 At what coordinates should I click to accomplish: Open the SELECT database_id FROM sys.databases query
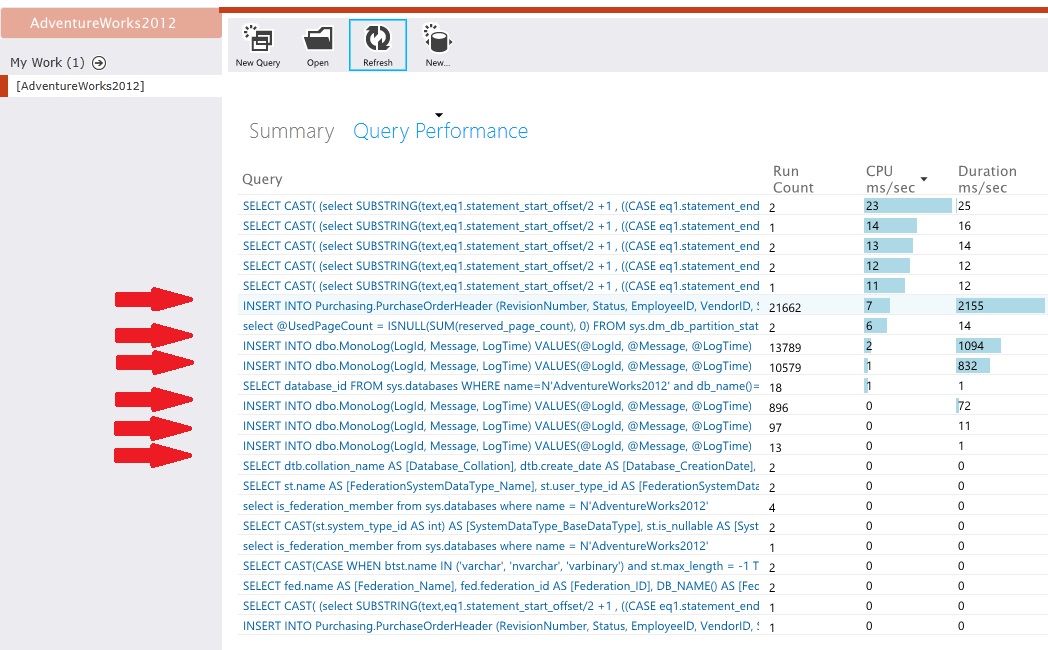coord(501,386)
